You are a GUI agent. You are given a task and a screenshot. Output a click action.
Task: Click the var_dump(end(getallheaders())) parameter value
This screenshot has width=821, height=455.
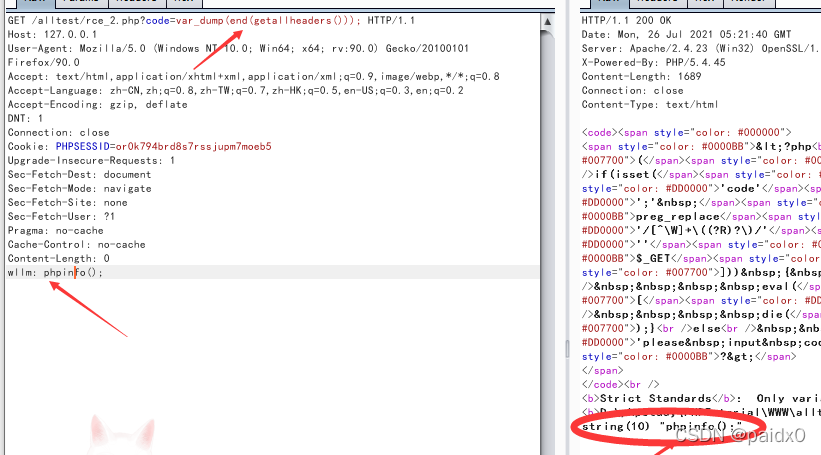pos(268,20)
